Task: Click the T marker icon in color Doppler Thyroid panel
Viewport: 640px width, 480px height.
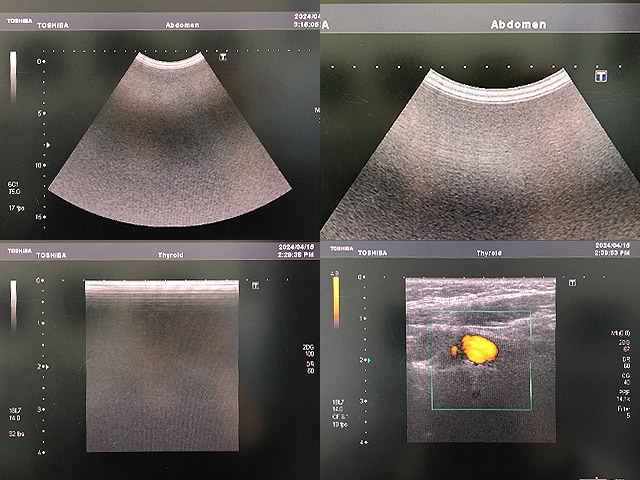Action: click(x=573, y=282)
